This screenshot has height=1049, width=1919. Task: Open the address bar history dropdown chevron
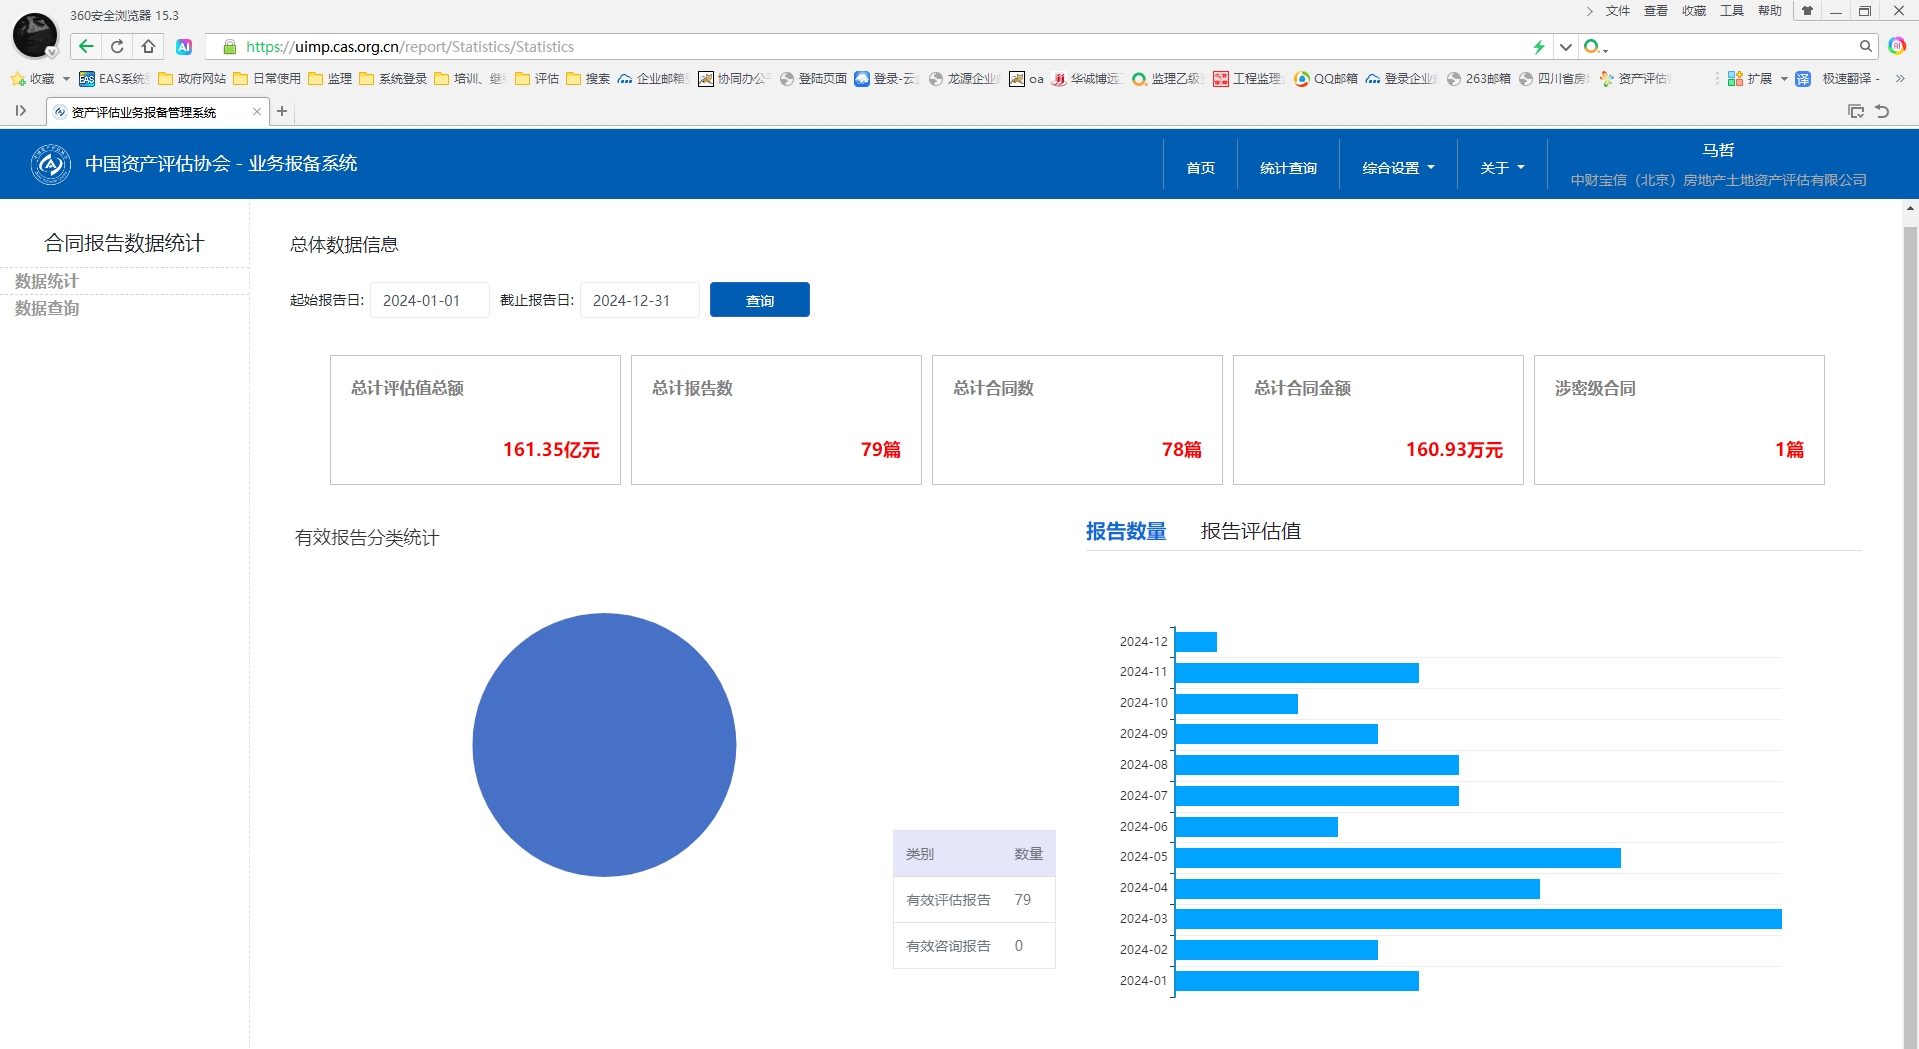pyautogui.click(x=1566, y=47)
